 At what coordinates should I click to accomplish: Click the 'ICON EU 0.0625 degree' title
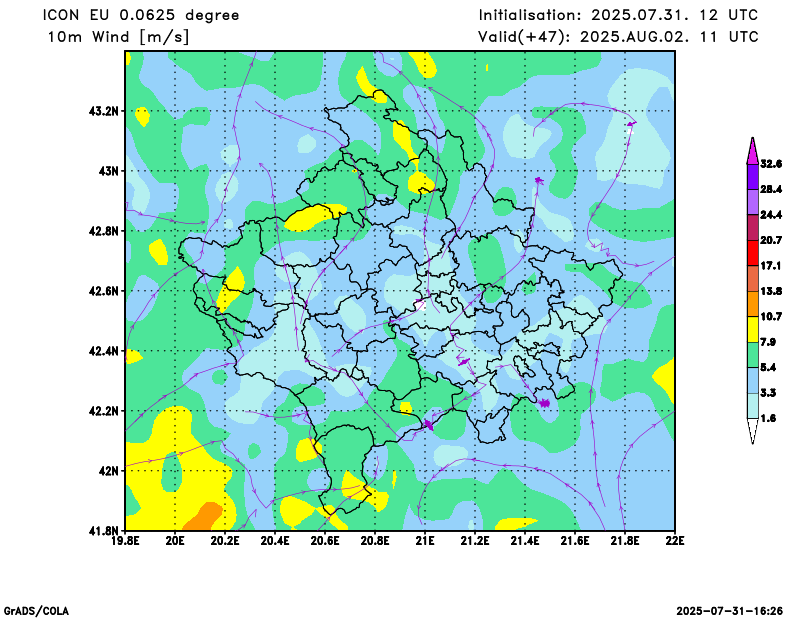coord(141,15)
